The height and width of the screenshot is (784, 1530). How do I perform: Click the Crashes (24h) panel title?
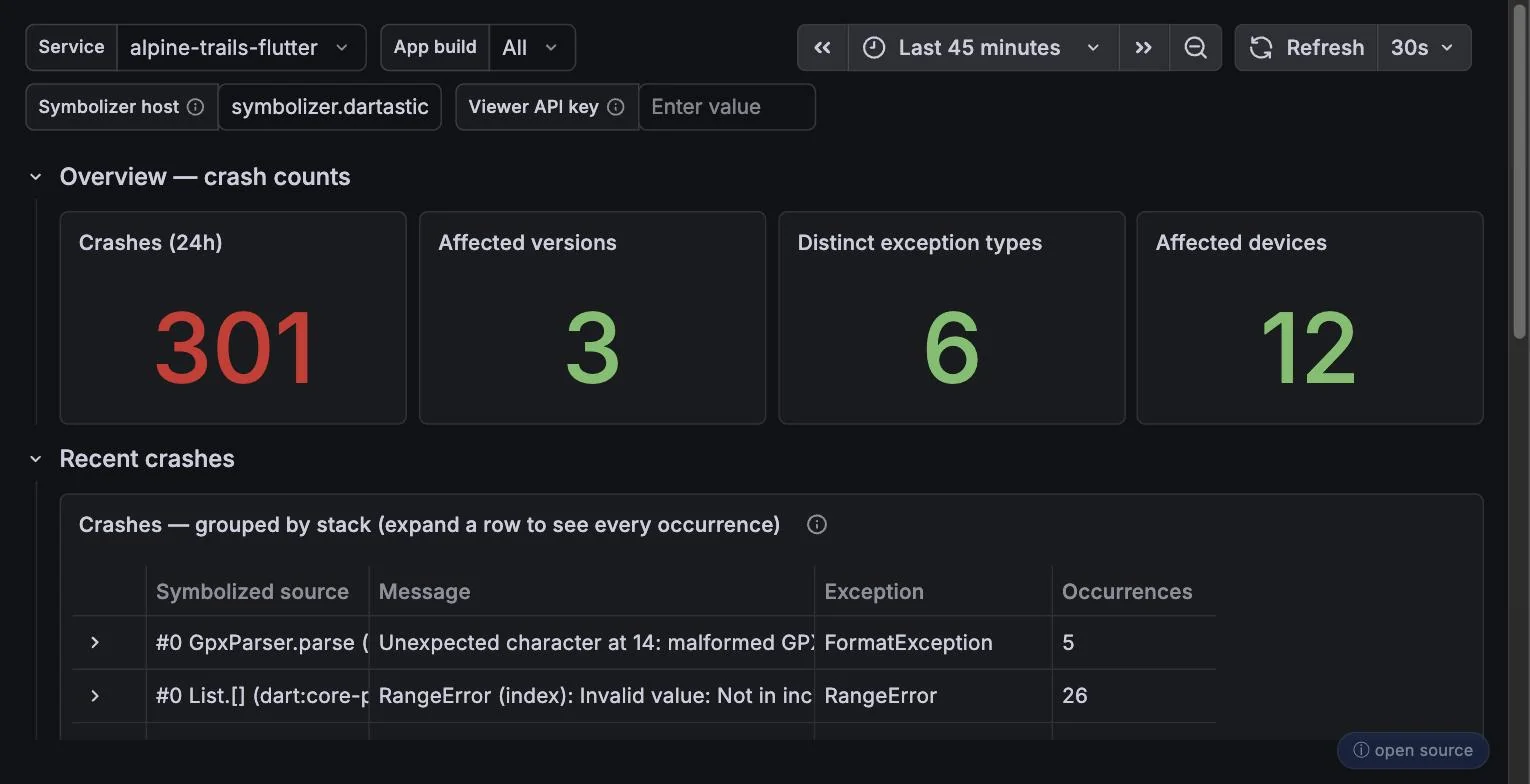pyautogui.click(x=151, y=243)
